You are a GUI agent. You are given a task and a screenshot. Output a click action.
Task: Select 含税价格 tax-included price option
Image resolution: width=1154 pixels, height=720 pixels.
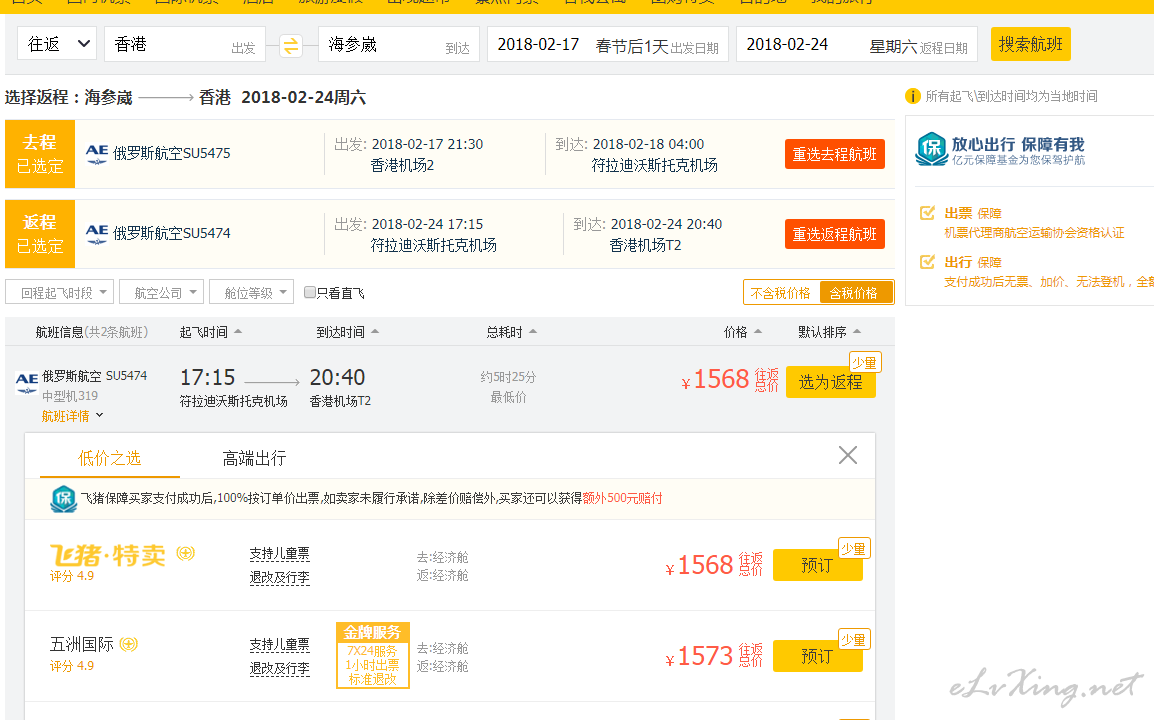(854, 293)
